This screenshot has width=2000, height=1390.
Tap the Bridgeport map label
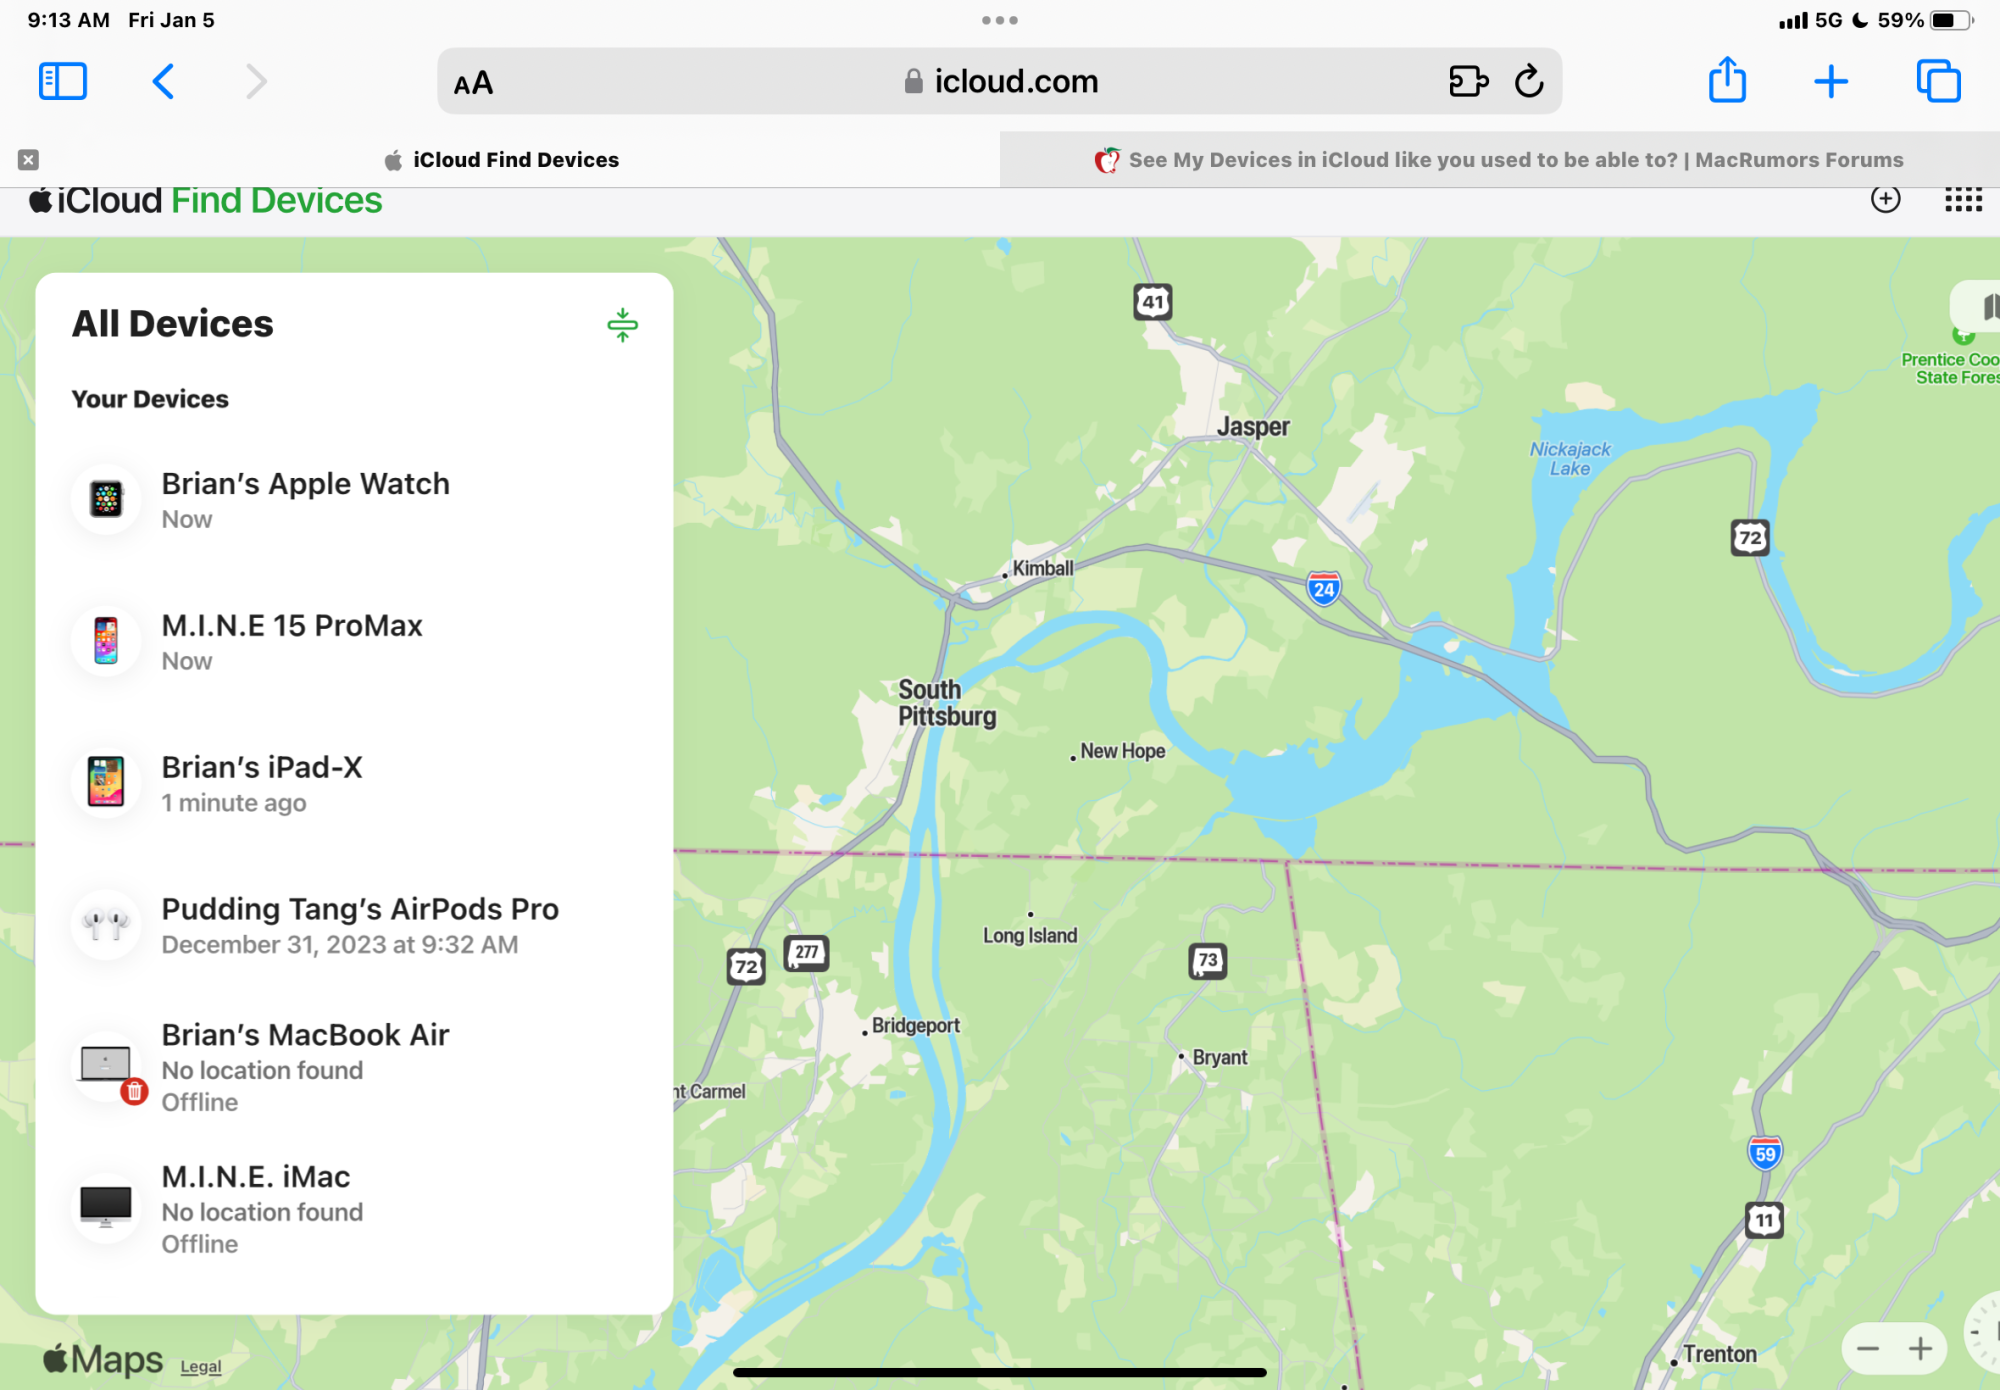915,1026
